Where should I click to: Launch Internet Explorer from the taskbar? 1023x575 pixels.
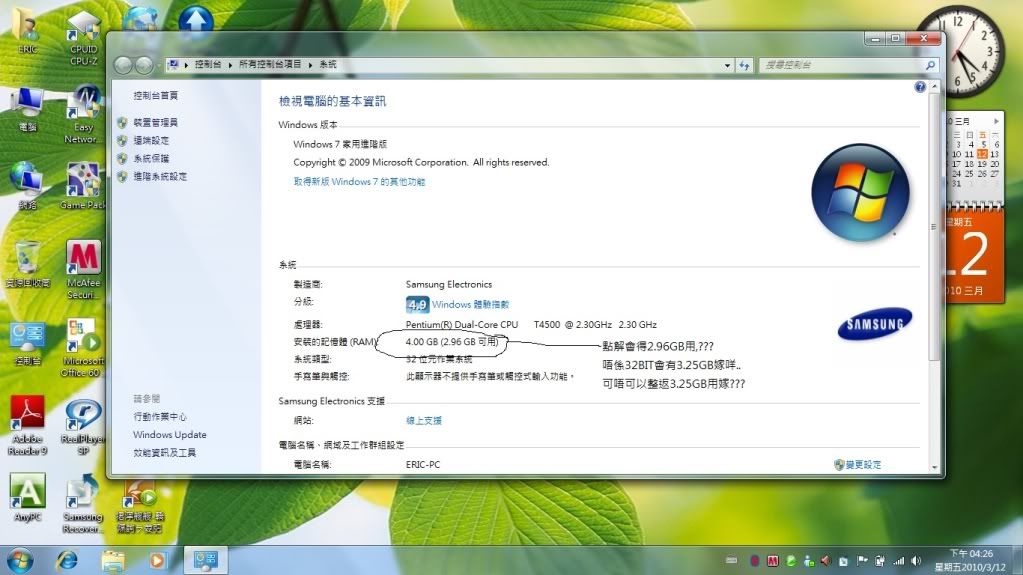[67, 560]
